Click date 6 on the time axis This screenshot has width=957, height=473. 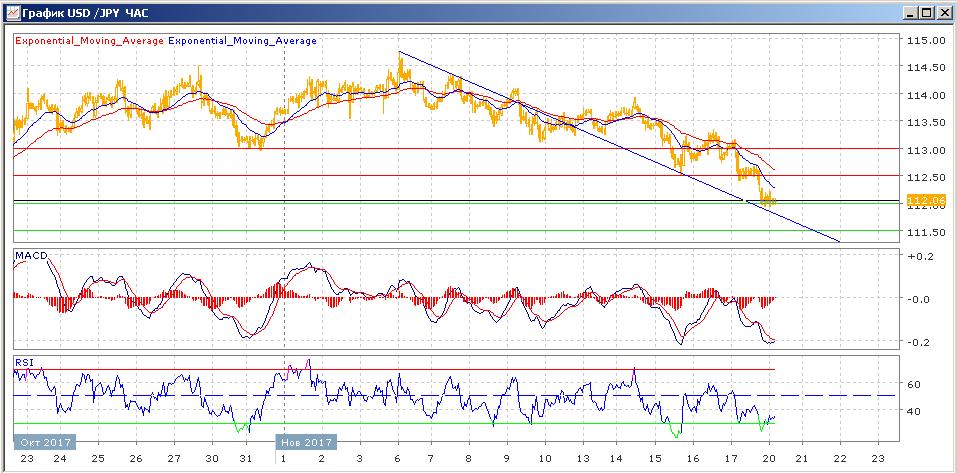397,458
